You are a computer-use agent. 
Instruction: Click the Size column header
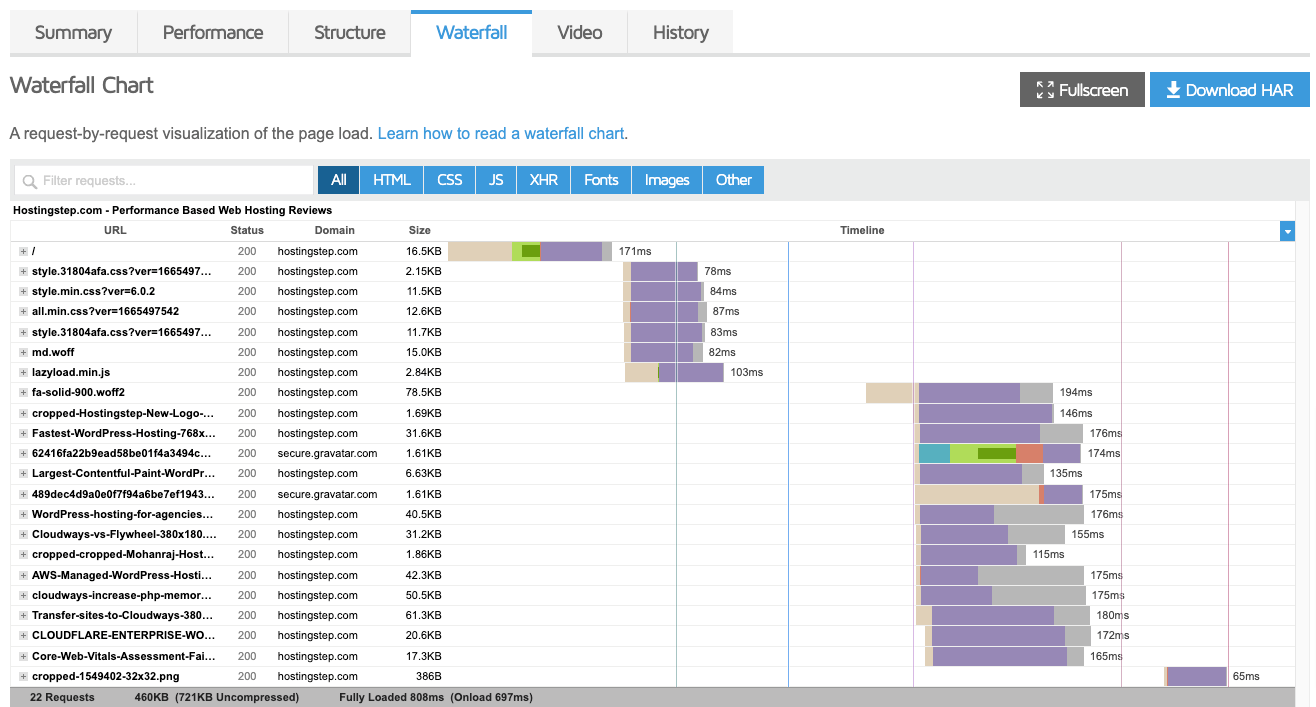coord(419,230)
